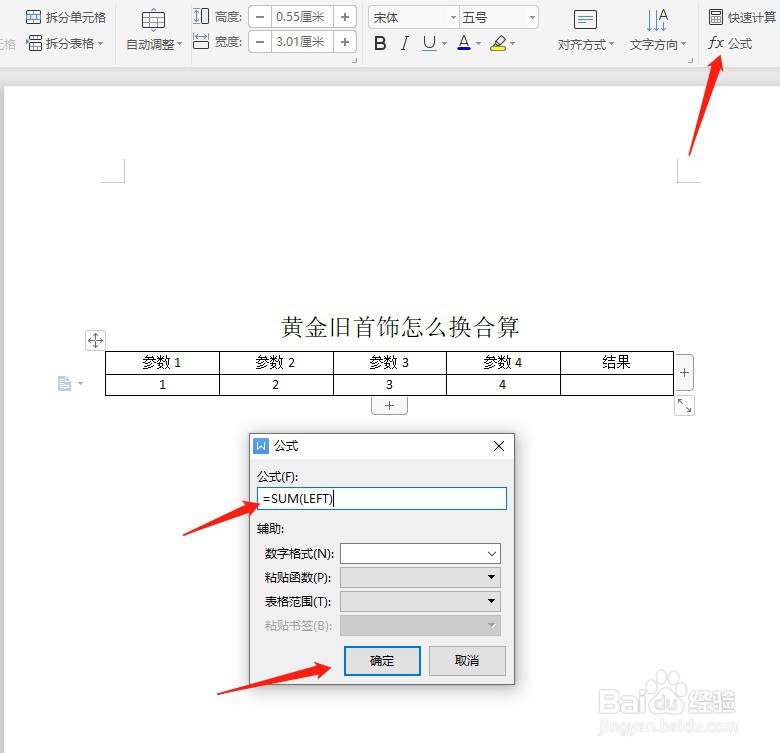Click the cell containing value 1
780x753 pixels.
point(162,385)
